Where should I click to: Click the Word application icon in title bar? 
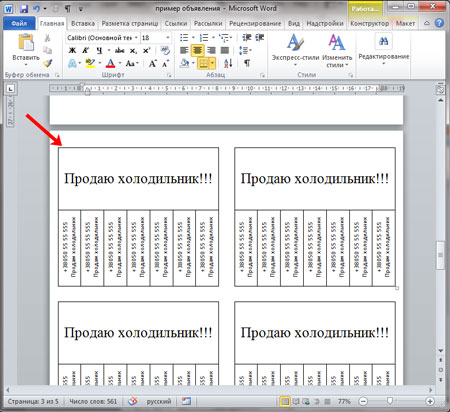pyautogui.click(x=8, y=8)
